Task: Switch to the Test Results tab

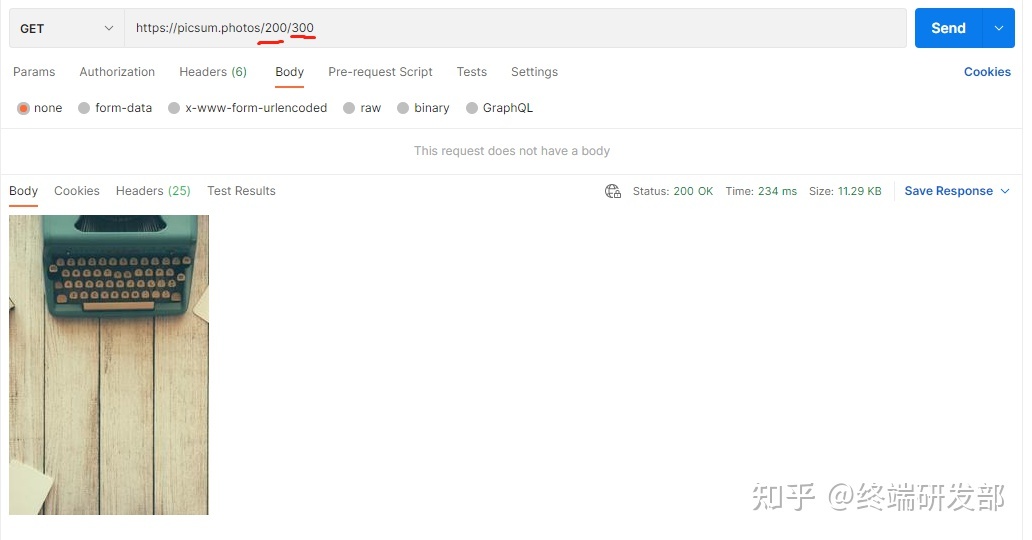Action: [242, 191]
